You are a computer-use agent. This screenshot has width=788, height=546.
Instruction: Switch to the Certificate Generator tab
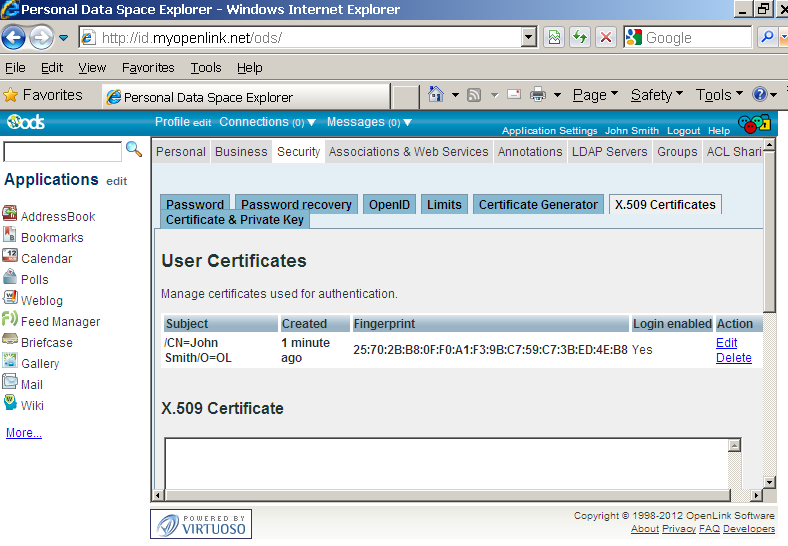click(538, 204)
